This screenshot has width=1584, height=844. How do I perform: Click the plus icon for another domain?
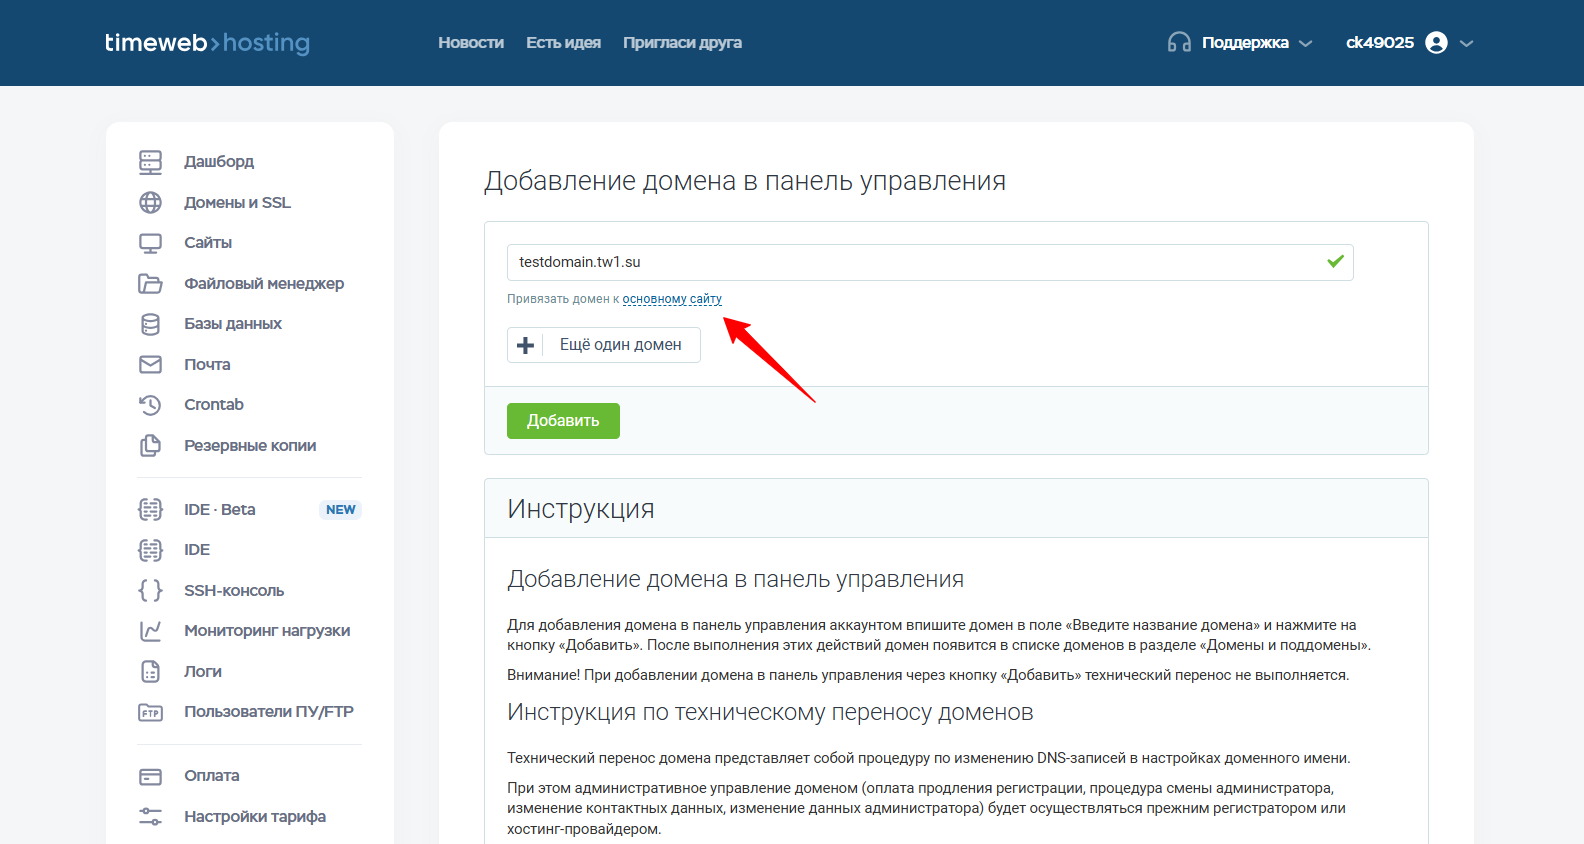pyautogui.click(x=525, y=345)
